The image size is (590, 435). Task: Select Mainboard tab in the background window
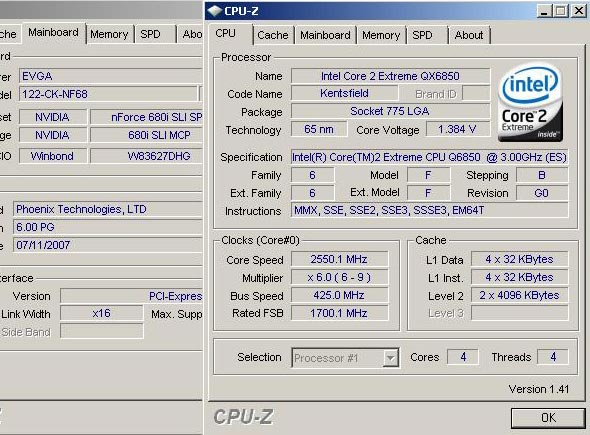coord(53,33)
